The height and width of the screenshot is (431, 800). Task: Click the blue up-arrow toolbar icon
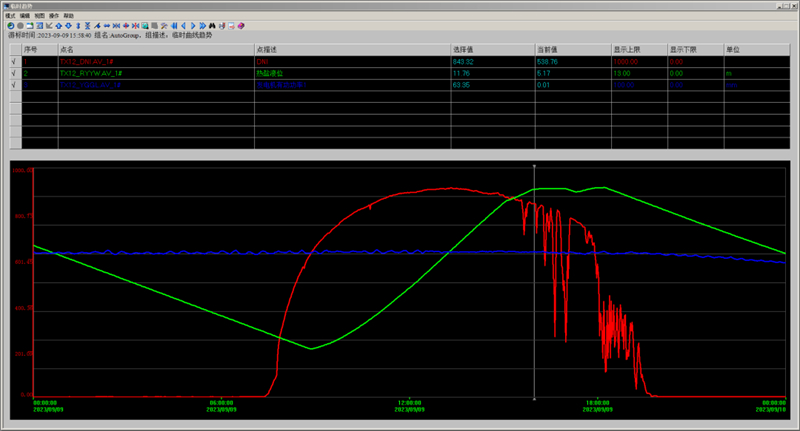[x=59, y=25]
